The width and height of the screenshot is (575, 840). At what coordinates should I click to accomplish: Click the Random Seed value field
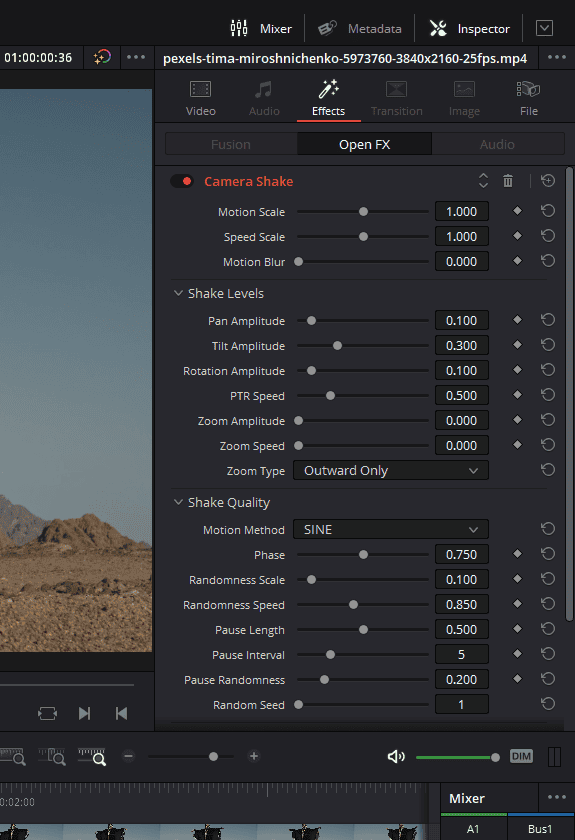[461, 704]
